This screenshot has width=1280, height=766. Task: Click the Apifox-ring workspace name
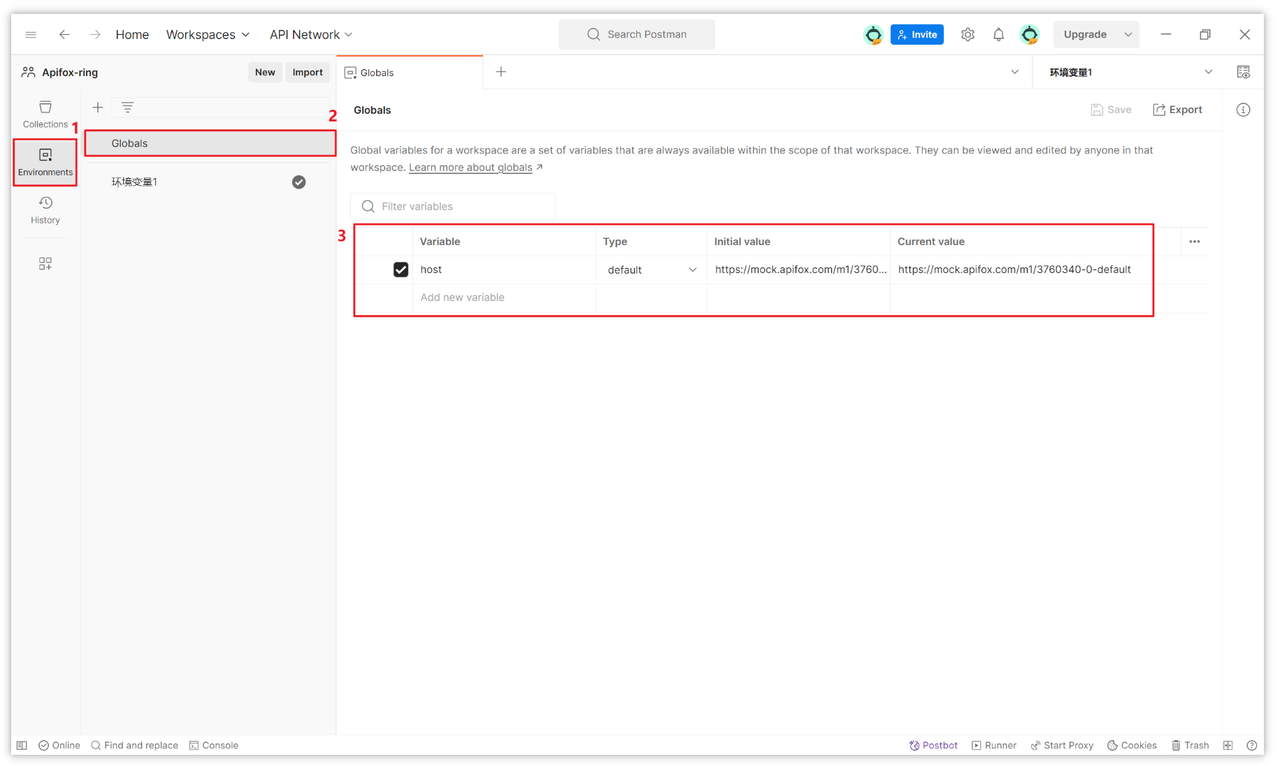coord(70,72)
